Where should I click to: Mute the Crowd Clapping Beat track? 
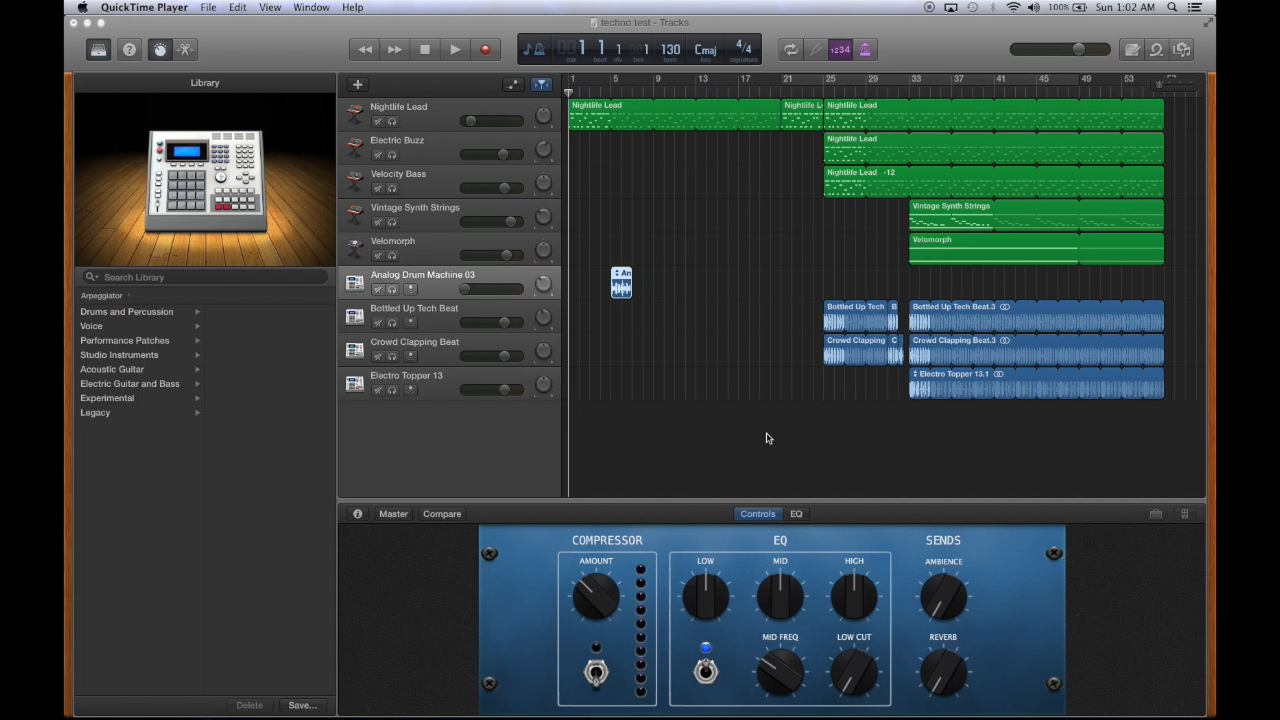click(378, 356)
